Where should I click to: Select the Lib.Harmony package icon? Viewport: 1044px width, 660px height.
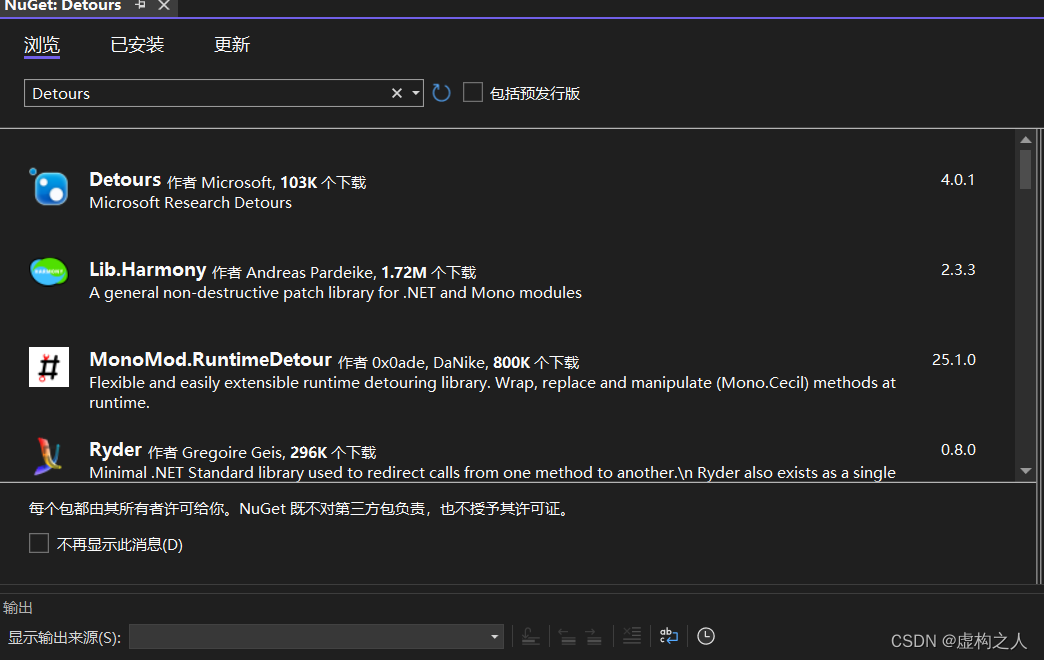(x=49, y=271)
